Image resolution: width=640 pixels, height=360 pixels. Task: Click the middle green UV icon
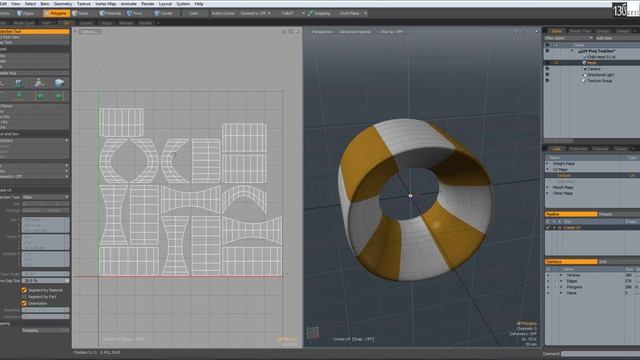coord(40,96)
